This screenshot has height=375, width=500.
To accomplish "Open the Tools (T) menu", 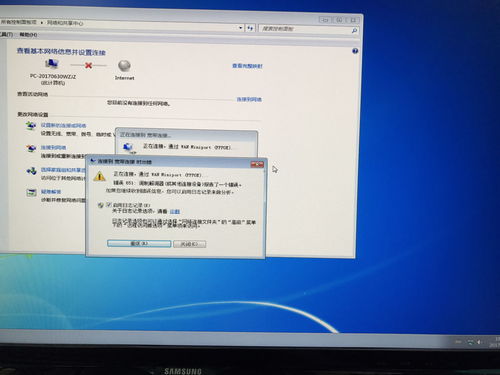I will click(6, 34).
